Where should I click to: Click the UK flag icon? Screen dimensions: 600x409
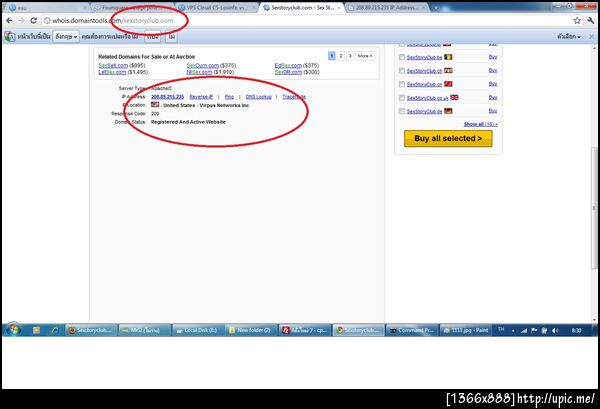(x=454, y=98)
